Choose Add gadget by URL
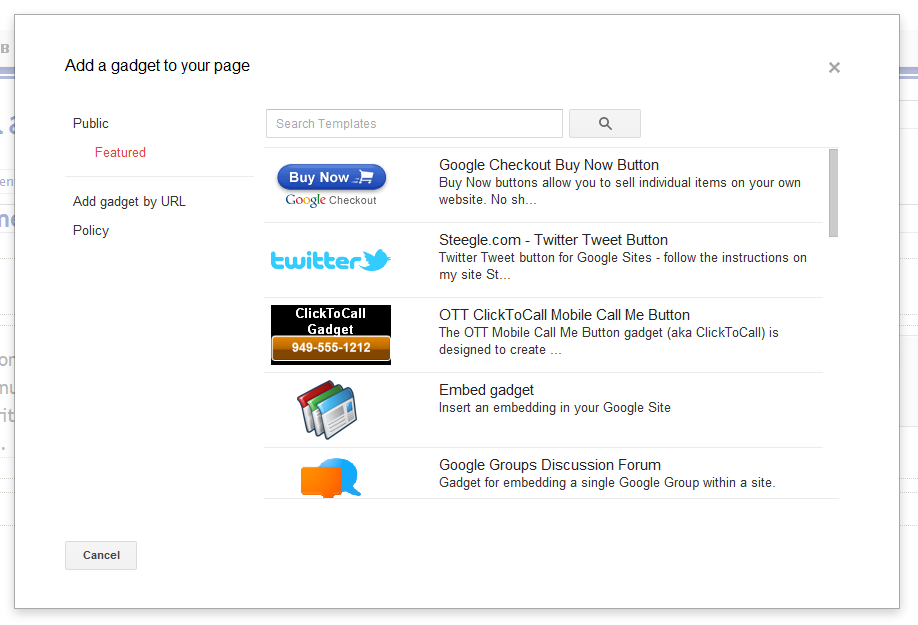This screenshot has width=918, height=625. click(129, 201)
